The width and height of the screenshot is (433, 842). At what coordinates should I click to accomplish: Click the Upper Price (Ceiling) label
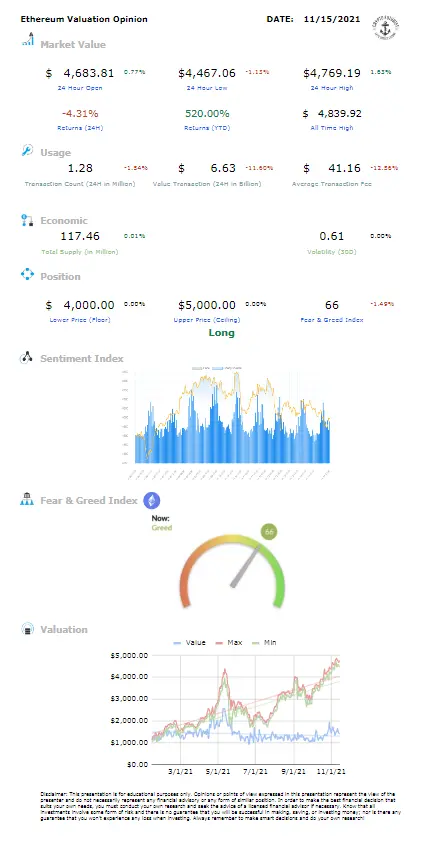coord(207,320)
